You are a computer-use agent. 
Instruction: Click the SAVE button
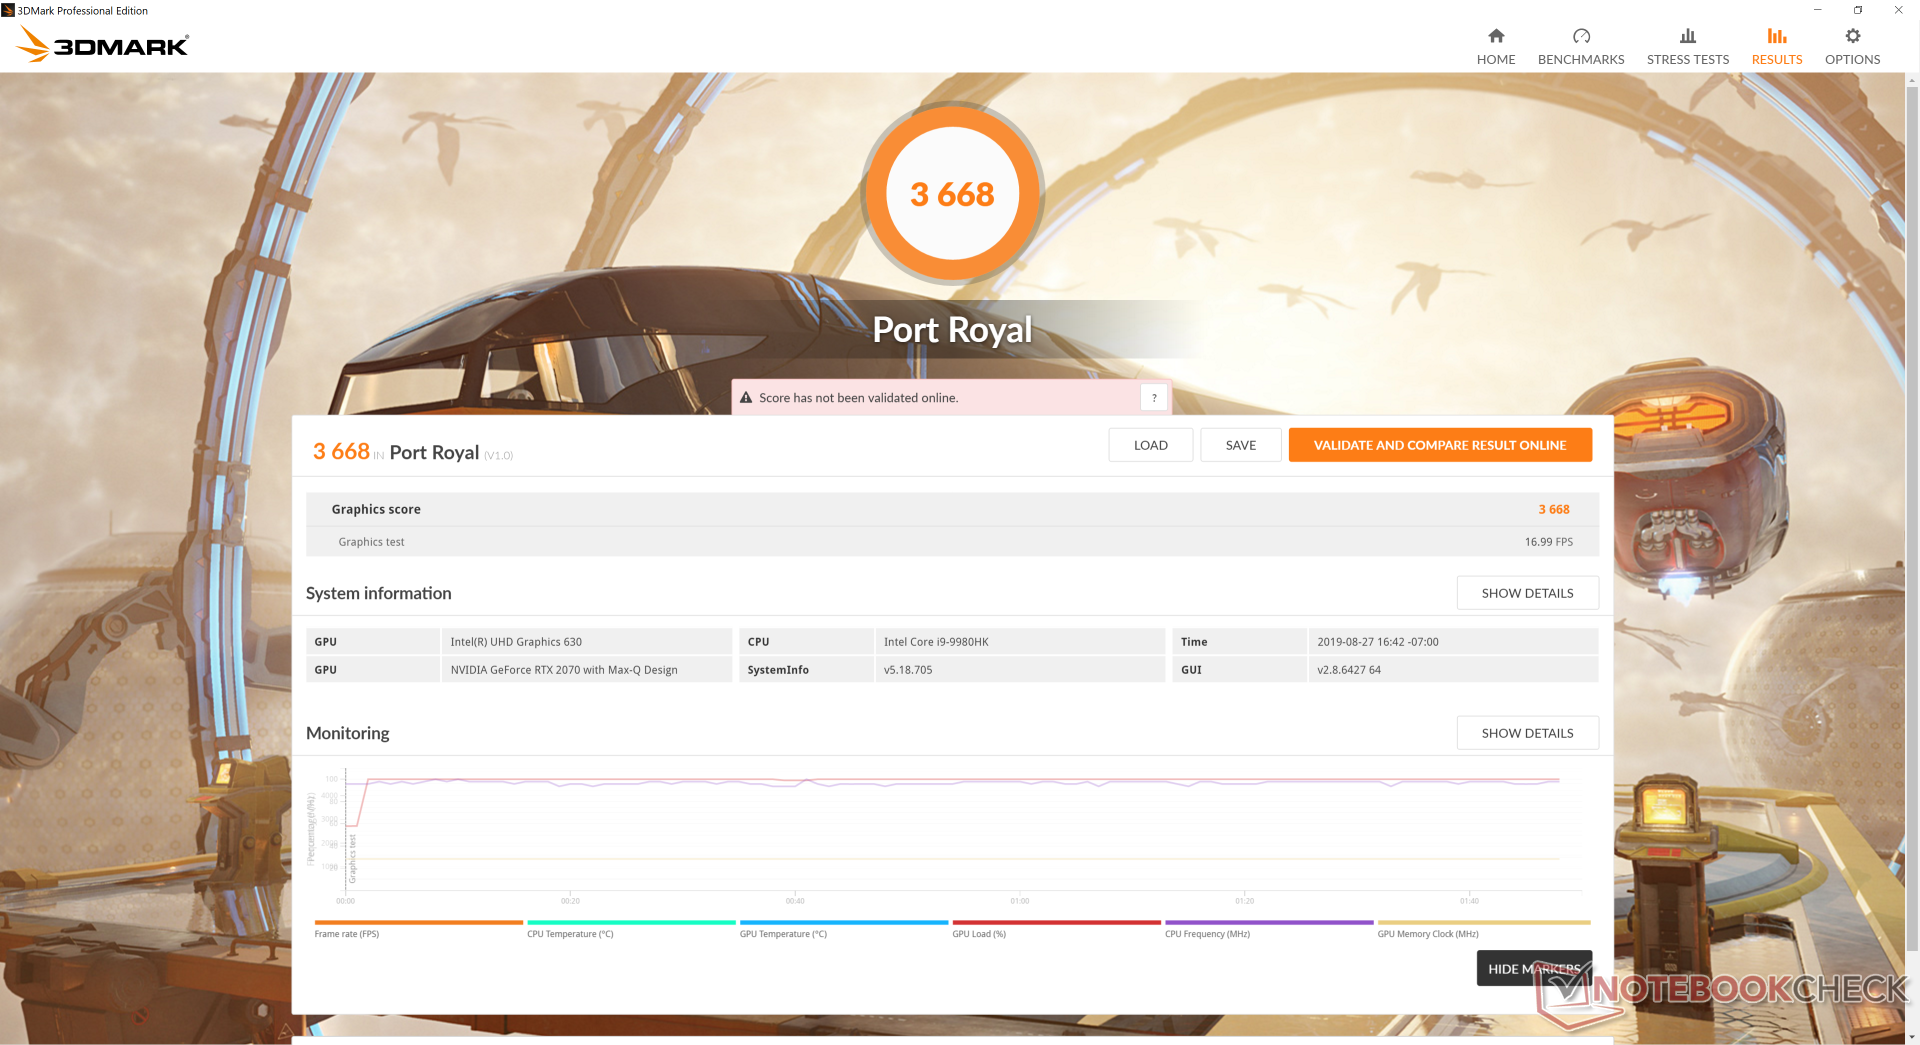pyautogui.click(x=1241, y=445)
